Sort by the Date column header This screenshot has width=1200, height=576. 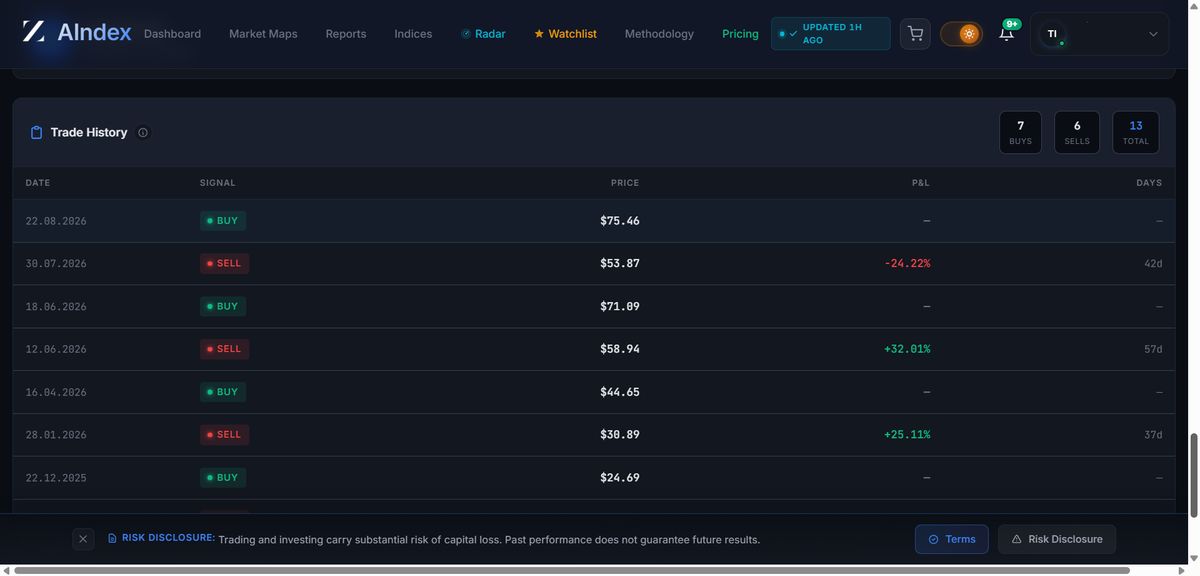click(x=38, y=183)
